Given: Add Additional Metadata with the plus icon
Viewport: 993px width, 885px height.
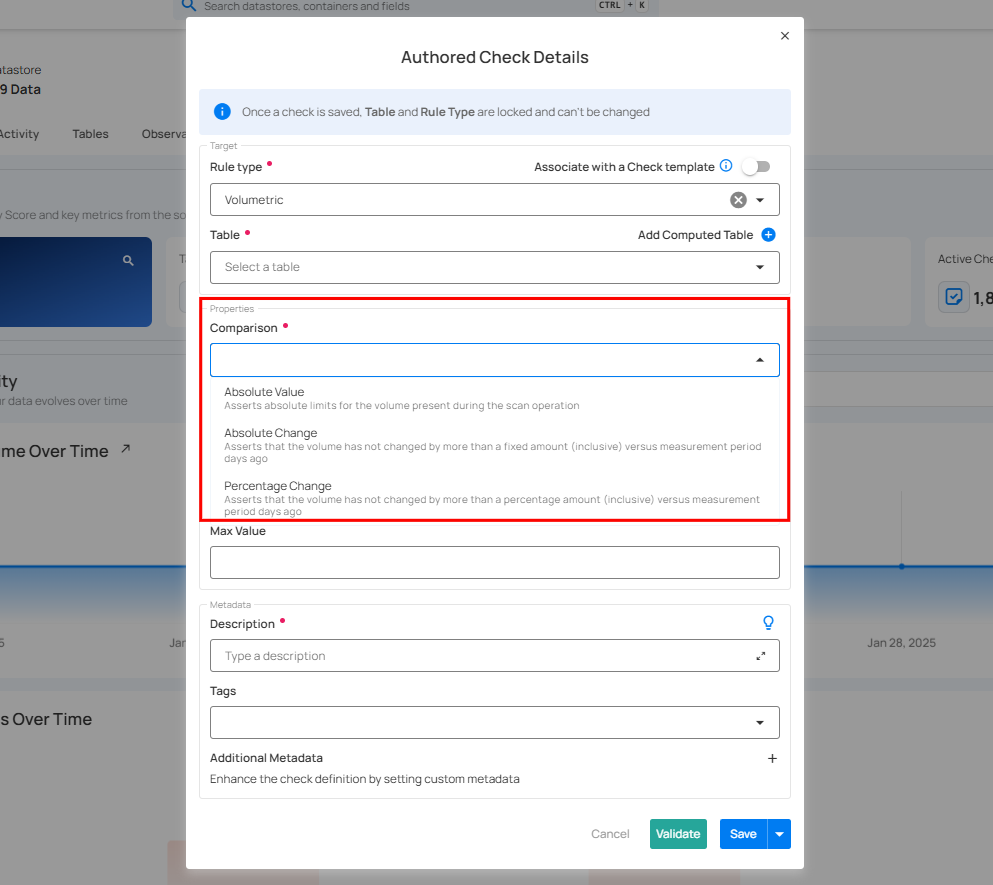Looking at the screenshot, I should 772,759.
